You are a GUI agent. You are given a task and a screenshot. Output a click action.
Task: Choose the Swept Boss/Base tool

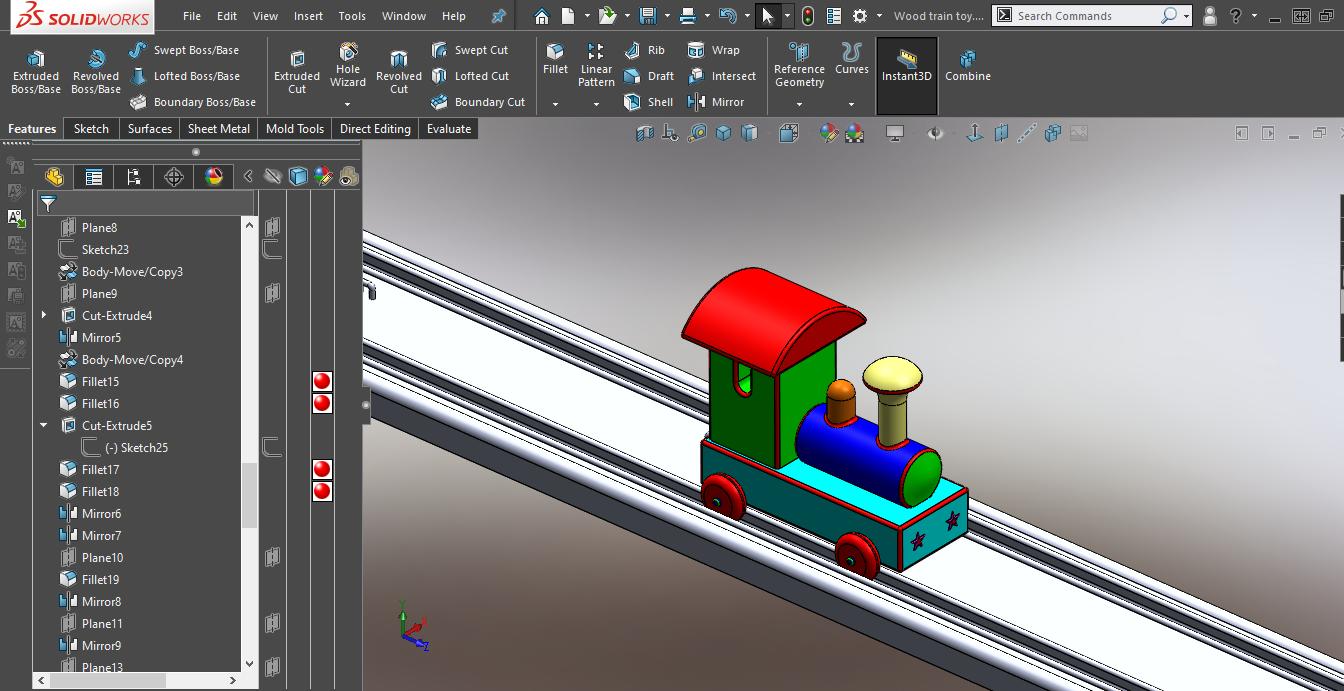(184, 50)
